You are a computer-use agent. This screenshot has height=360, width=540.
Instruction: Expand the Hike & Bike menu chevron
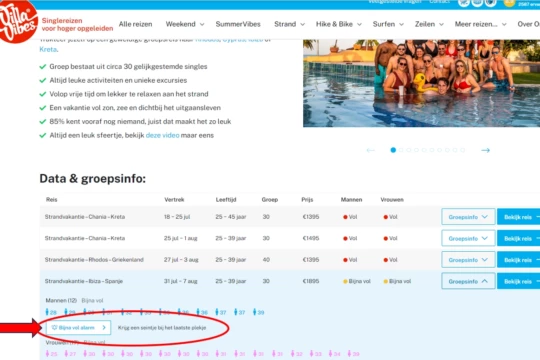[359, 24]
